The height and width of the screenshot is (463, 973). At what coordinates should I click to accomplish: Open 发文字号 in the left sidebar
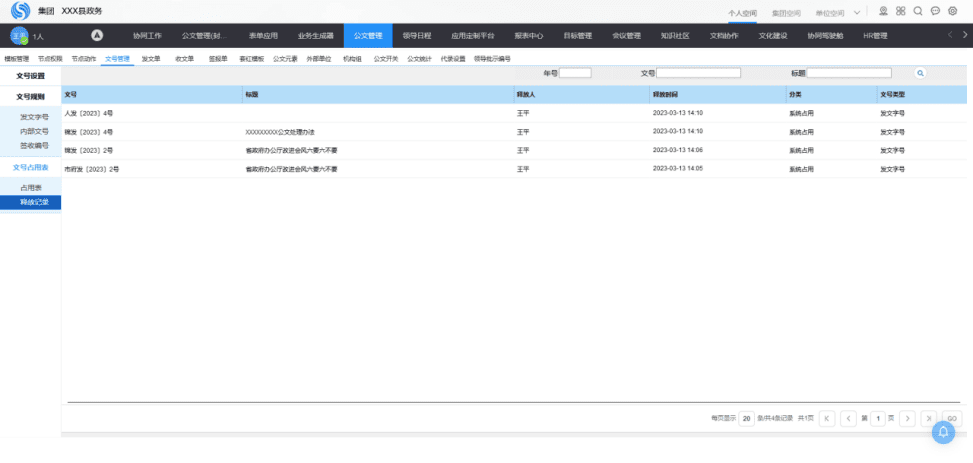pos(34,117)
